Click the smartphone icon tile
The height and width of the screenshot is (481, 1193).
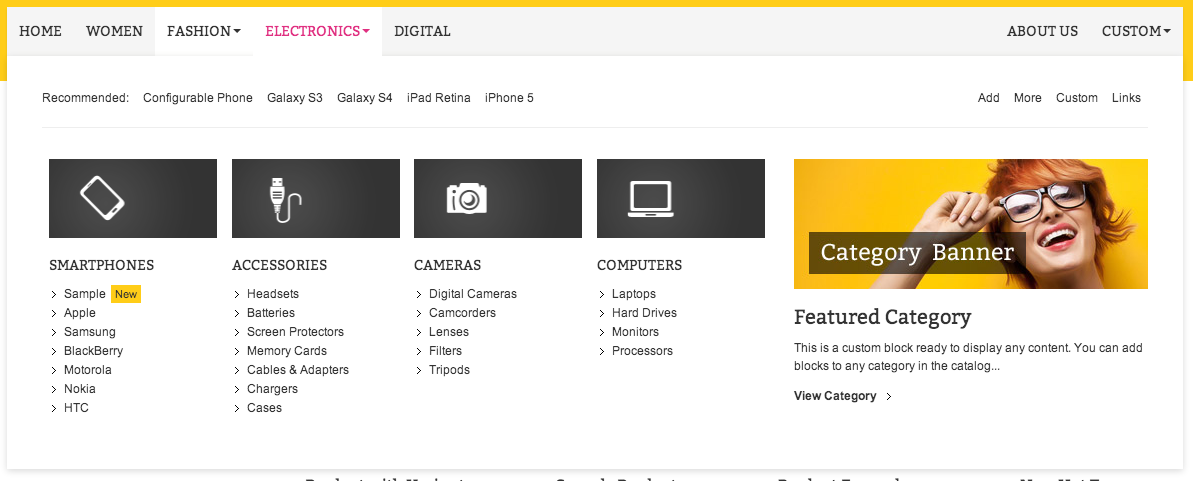133,199
